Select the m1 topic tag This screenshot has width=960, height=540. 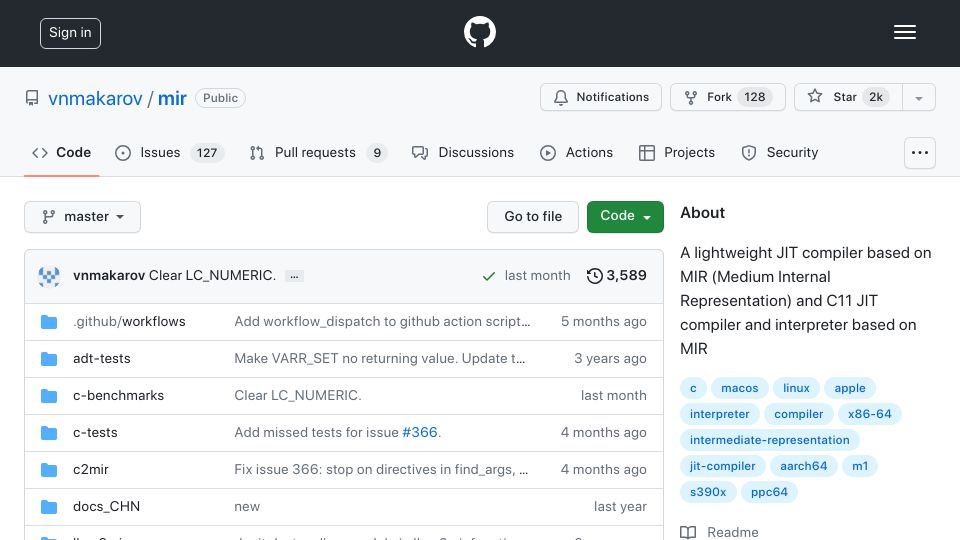click(x=860, y=466)
